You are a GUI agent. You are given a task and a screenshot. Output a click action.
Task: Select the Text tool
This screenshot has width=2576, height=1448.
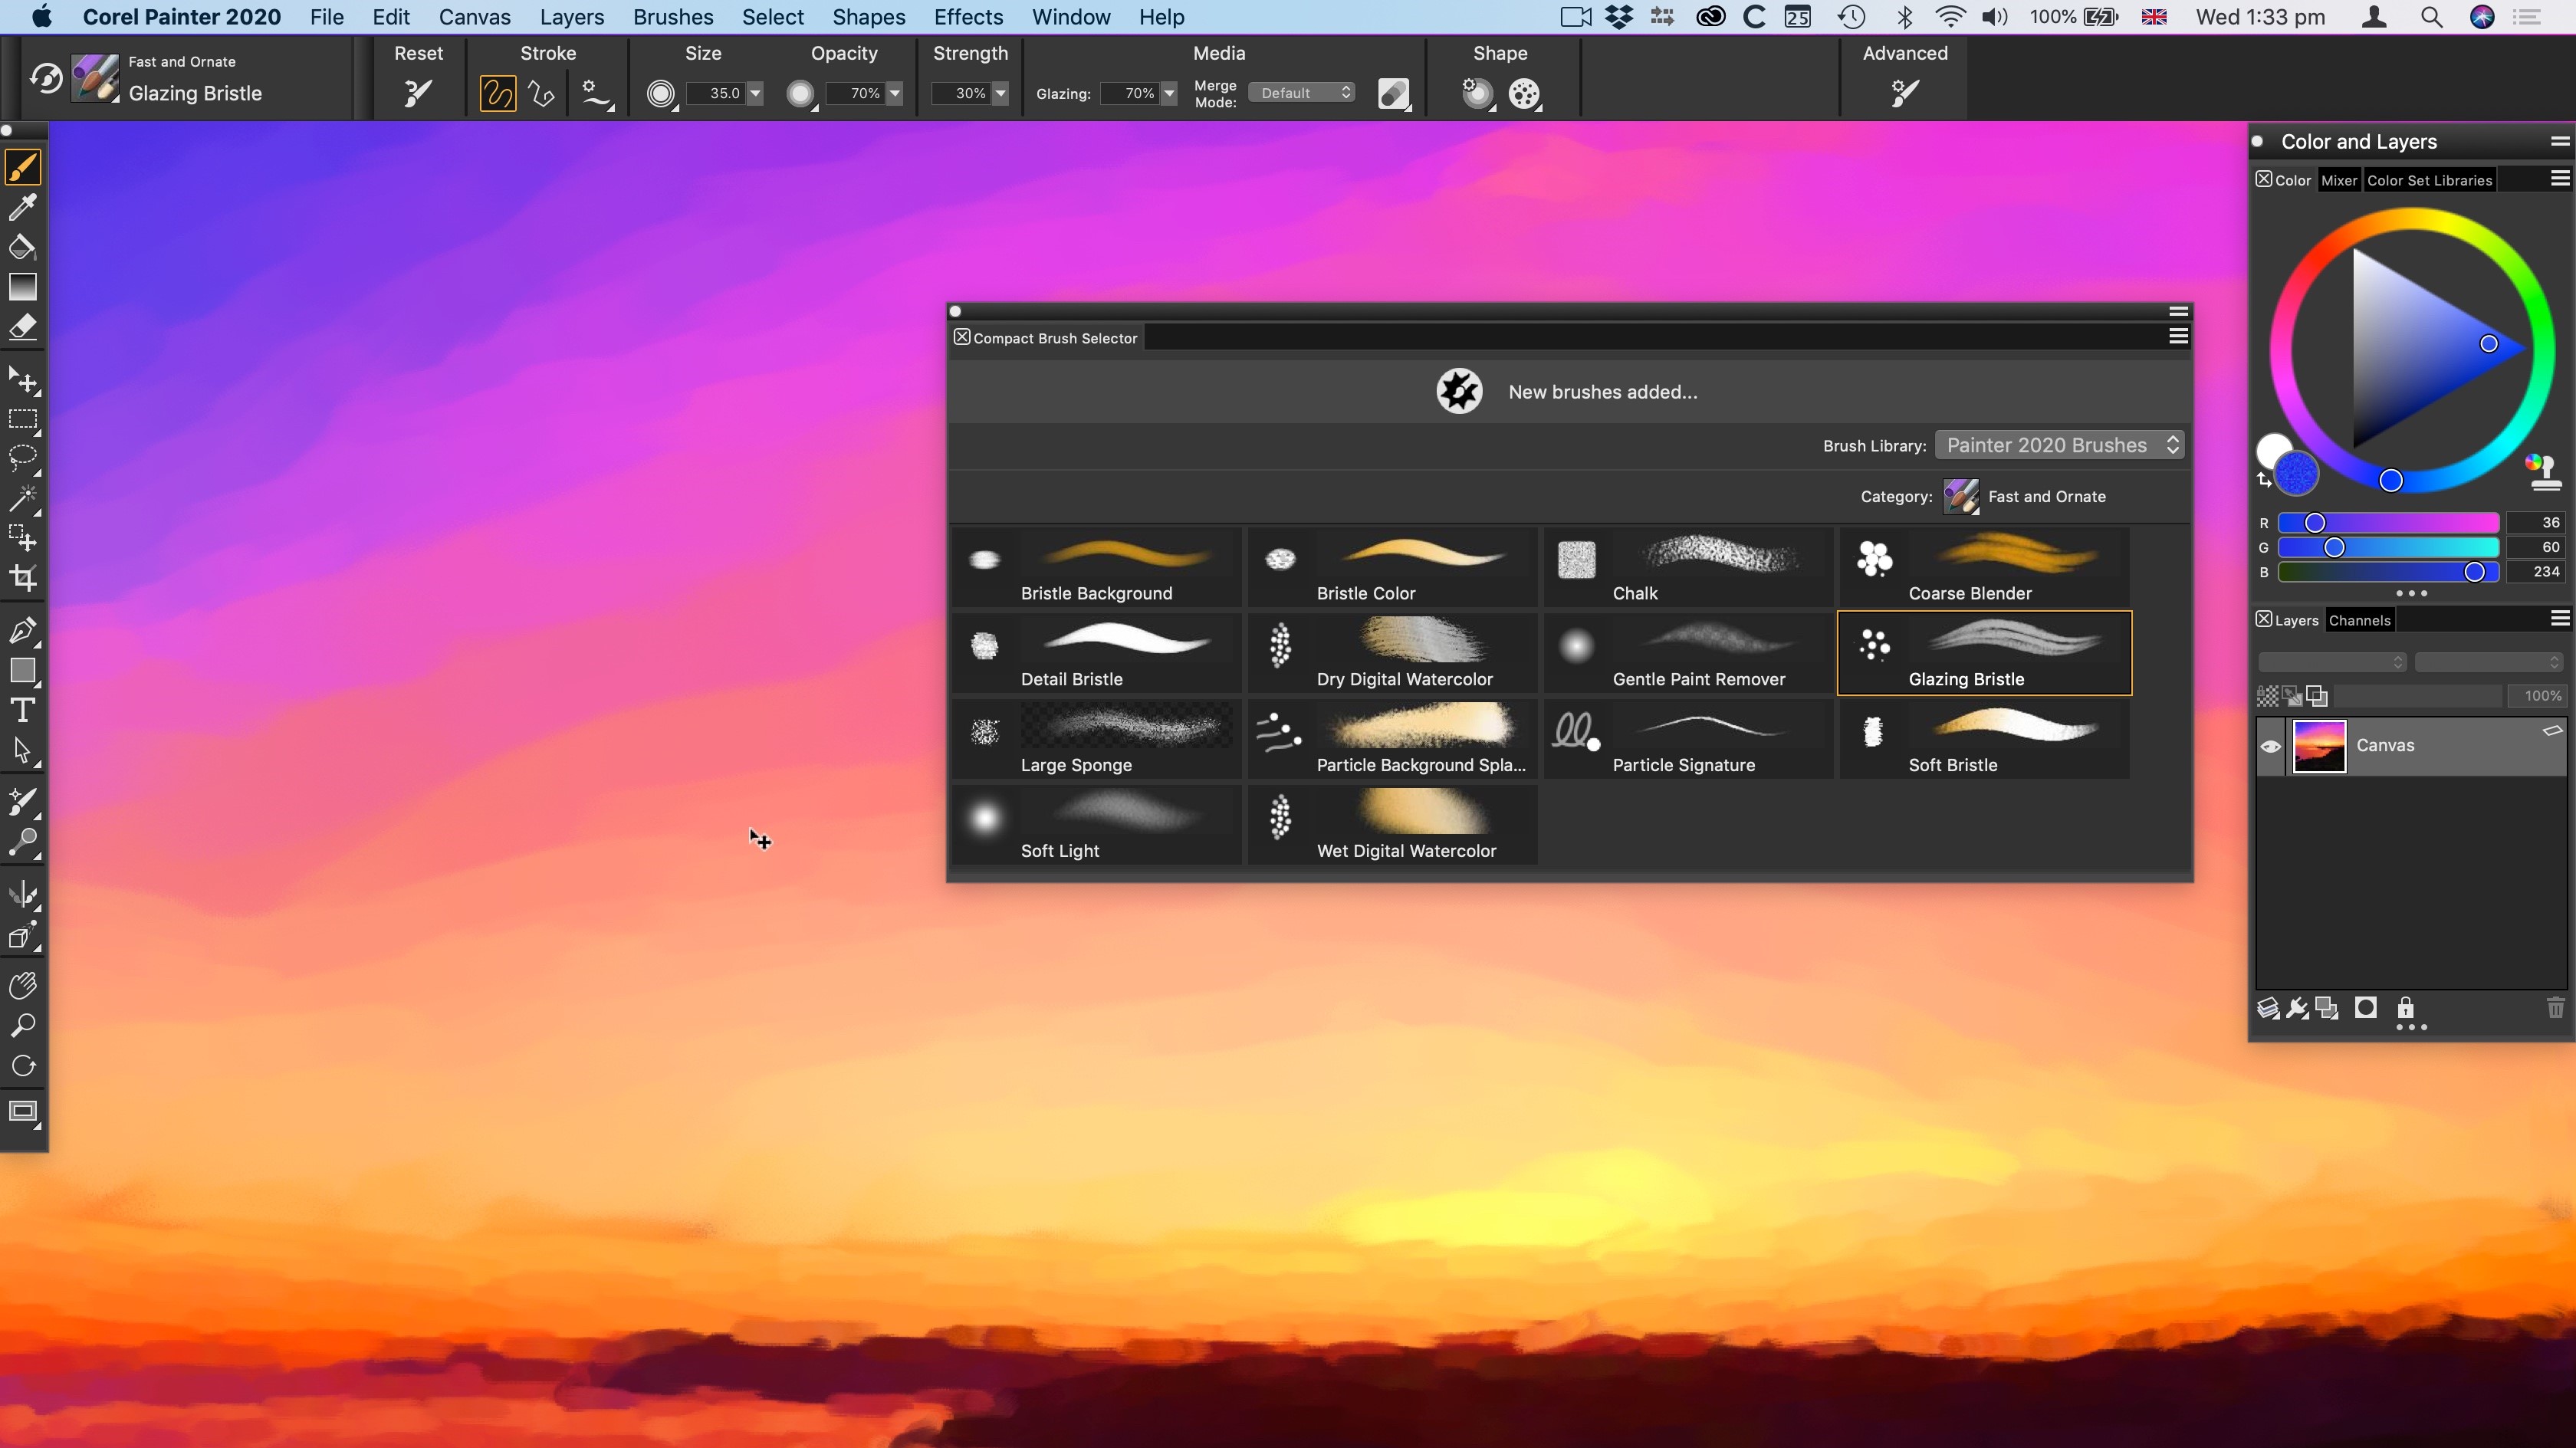click(23, 711)
